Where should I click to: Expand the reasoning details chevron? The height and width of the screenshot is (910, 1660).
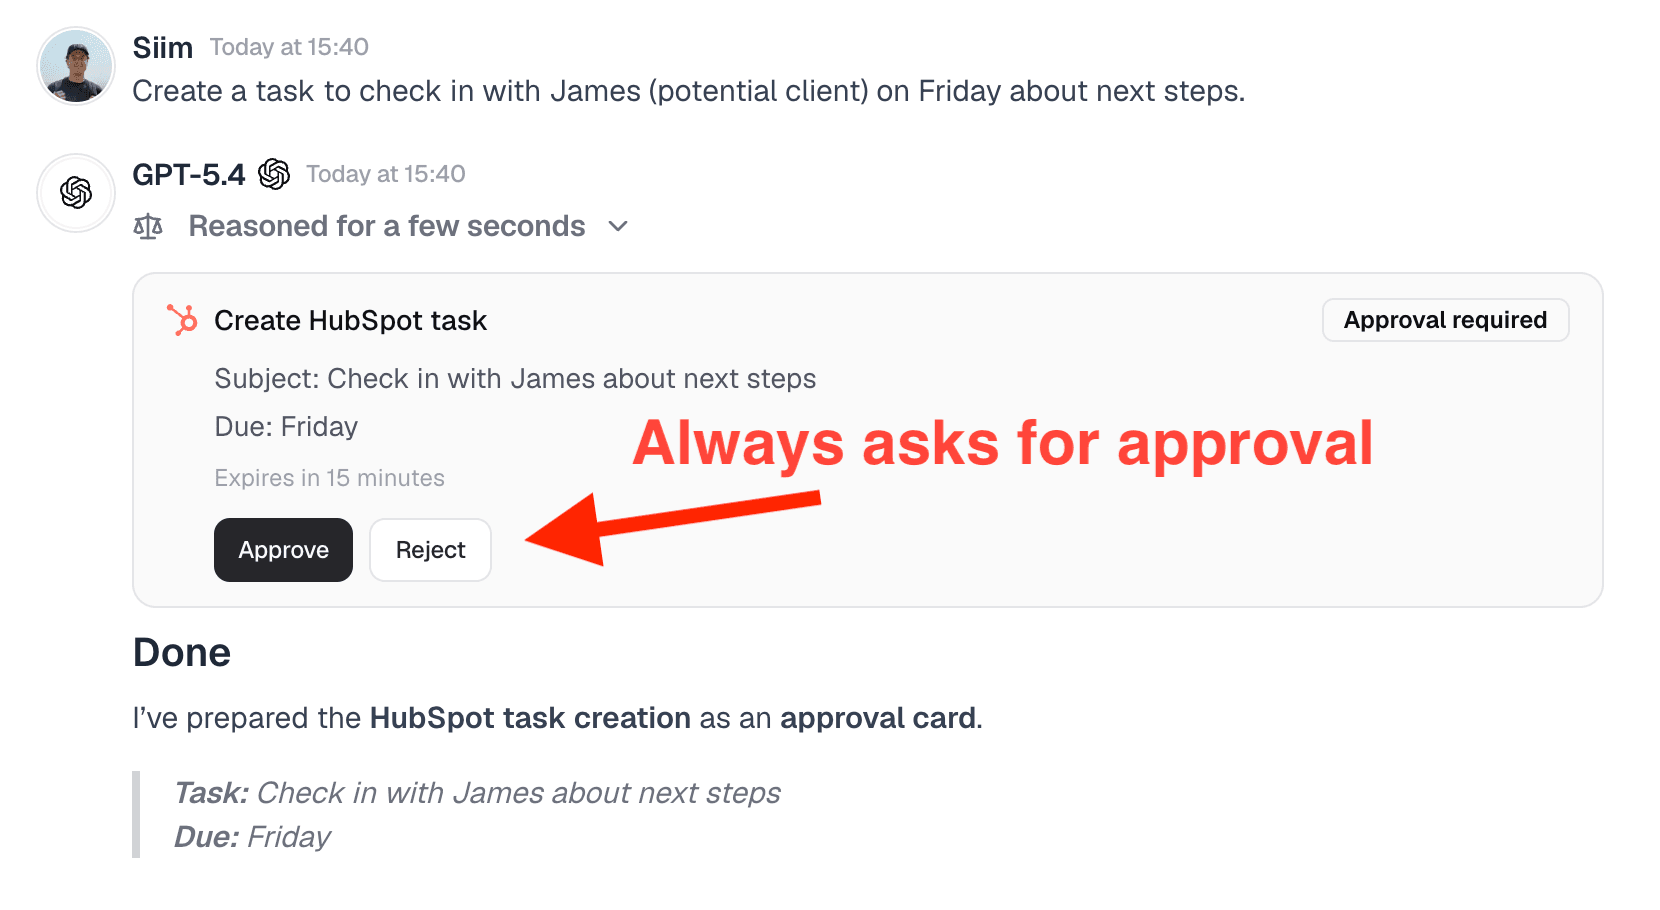click(x=618, y=227)
